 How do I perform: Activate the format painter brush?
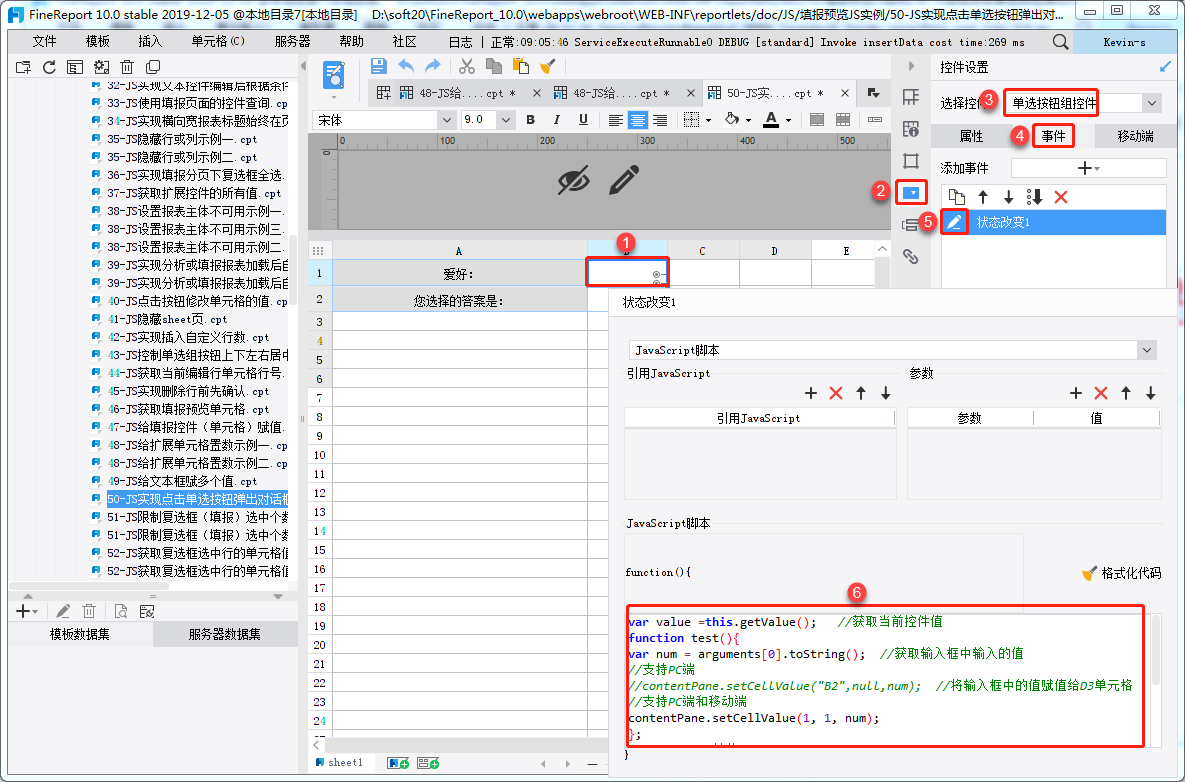pos(548,66)
